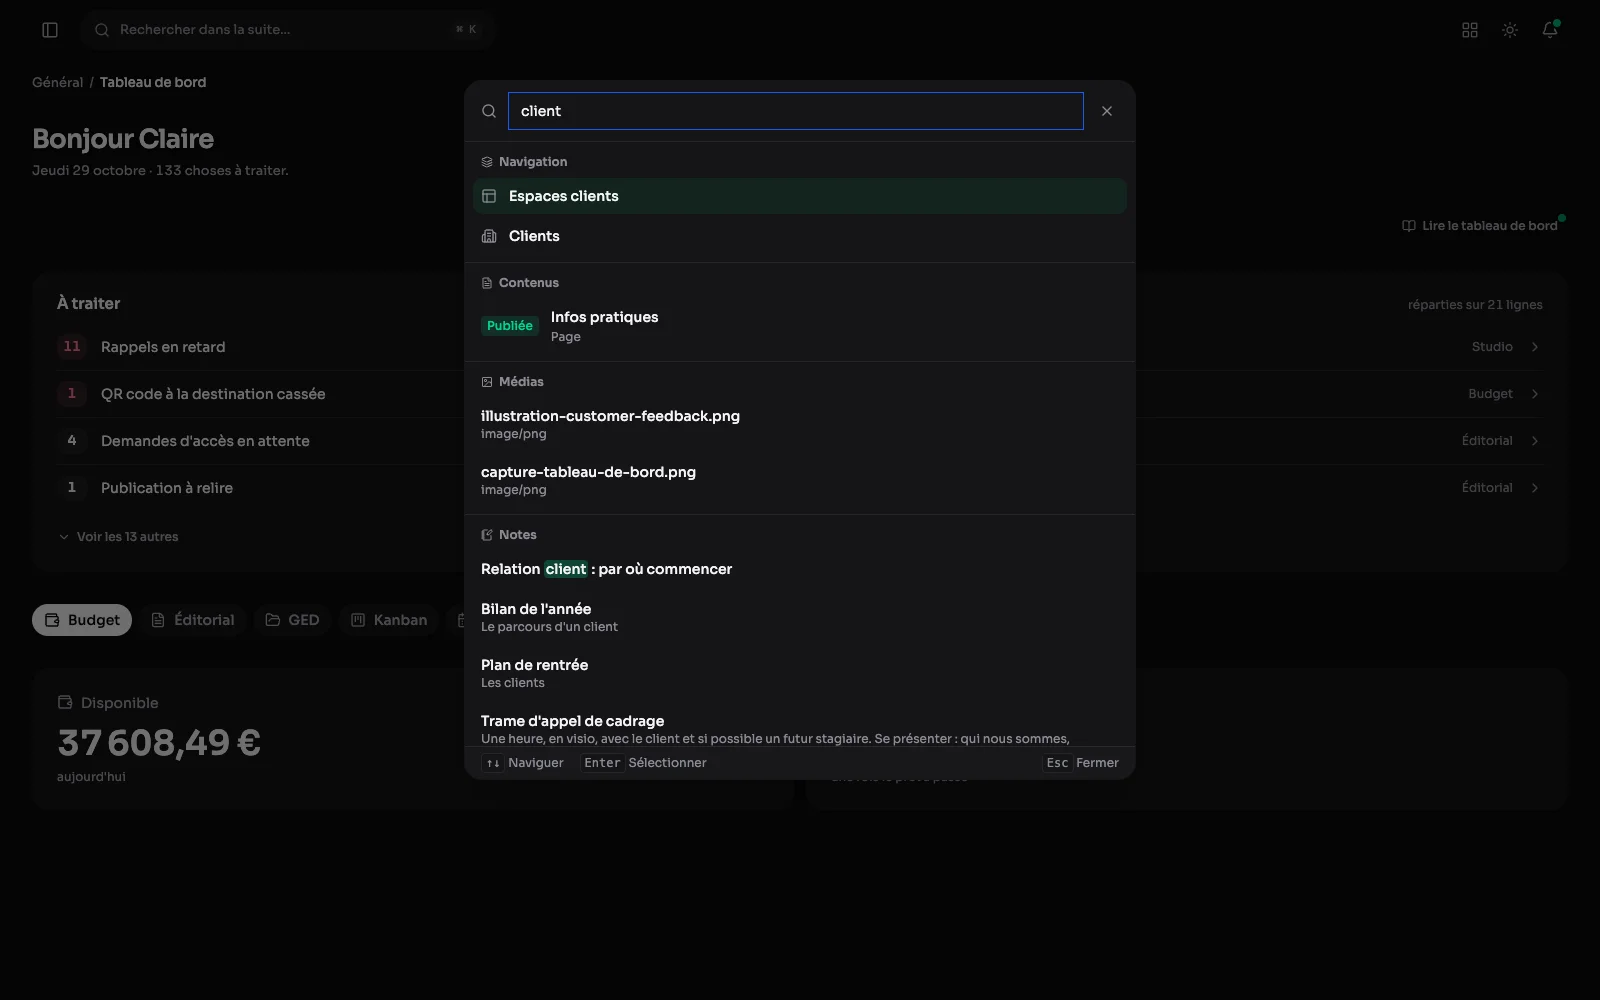Click the chevron on the Budget row
This screenshot has height=1000, width=1600.
click(1535, 394)
